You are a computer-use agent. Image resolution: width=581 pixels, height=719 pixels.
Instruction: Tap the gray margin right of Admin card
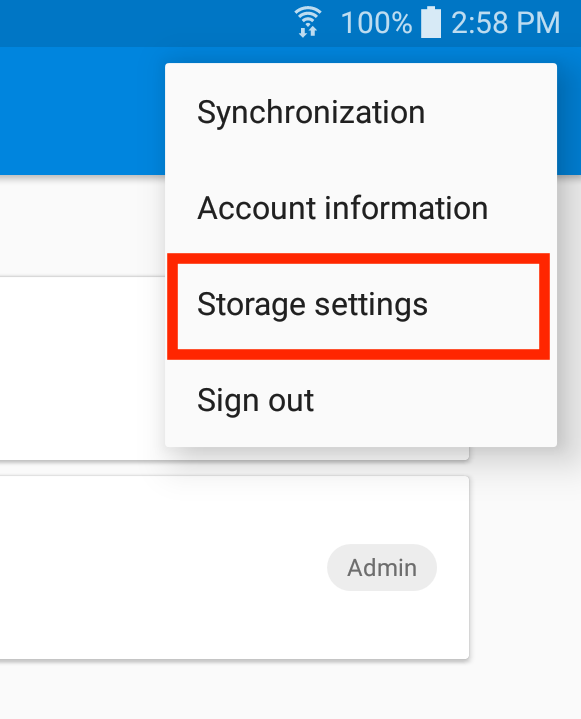pyautogui.click(x=525, y=567)
